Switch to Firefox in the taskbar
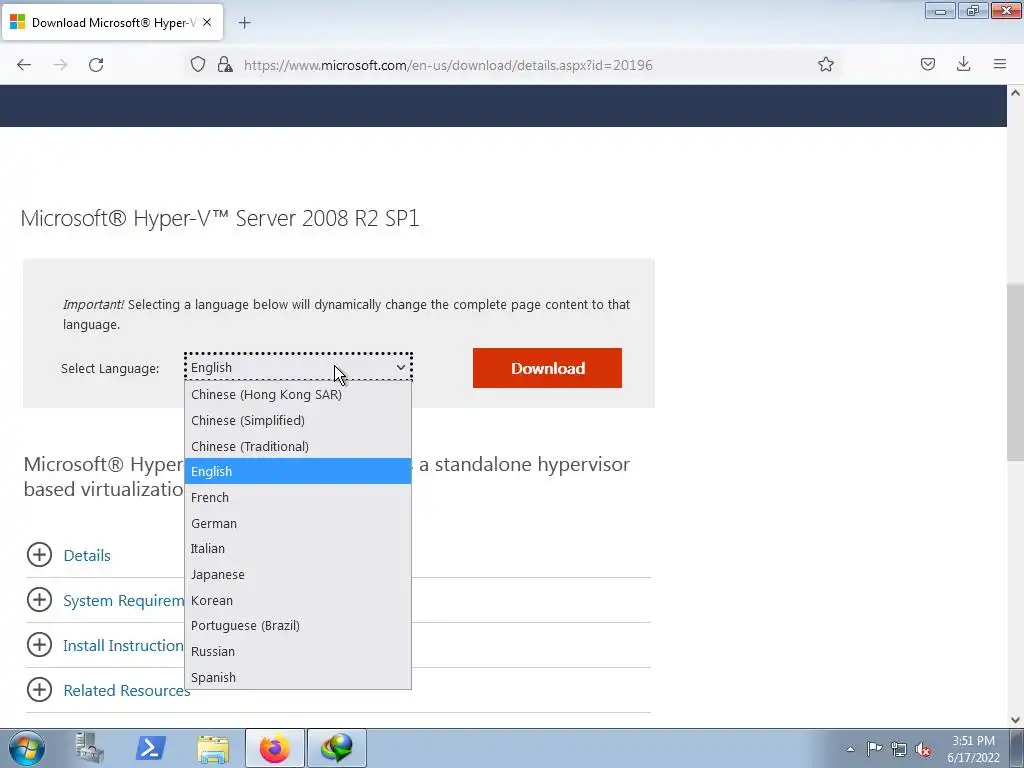Viewport: 1024px width, 768px height. (x=275, y=748)
